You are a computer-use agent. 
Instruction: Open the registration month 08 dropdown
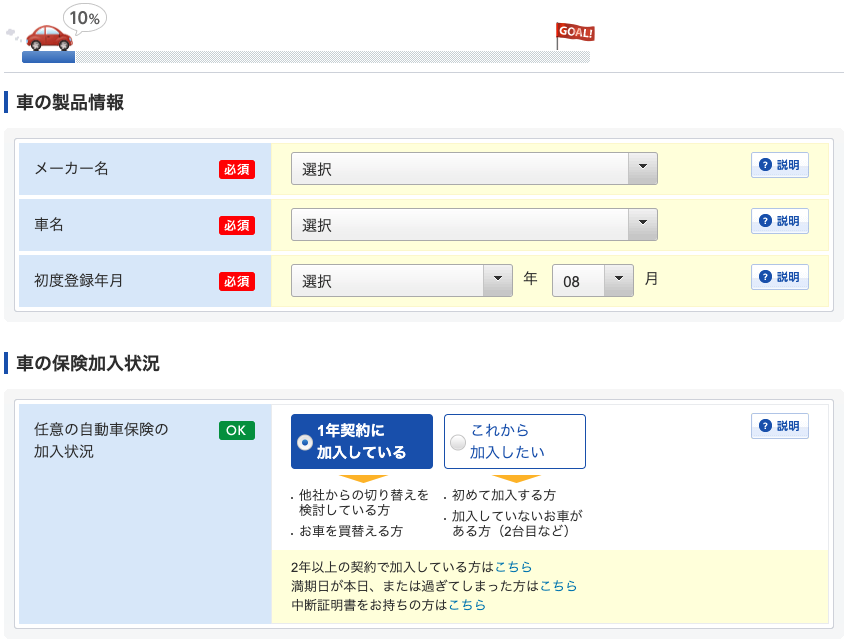592,281
